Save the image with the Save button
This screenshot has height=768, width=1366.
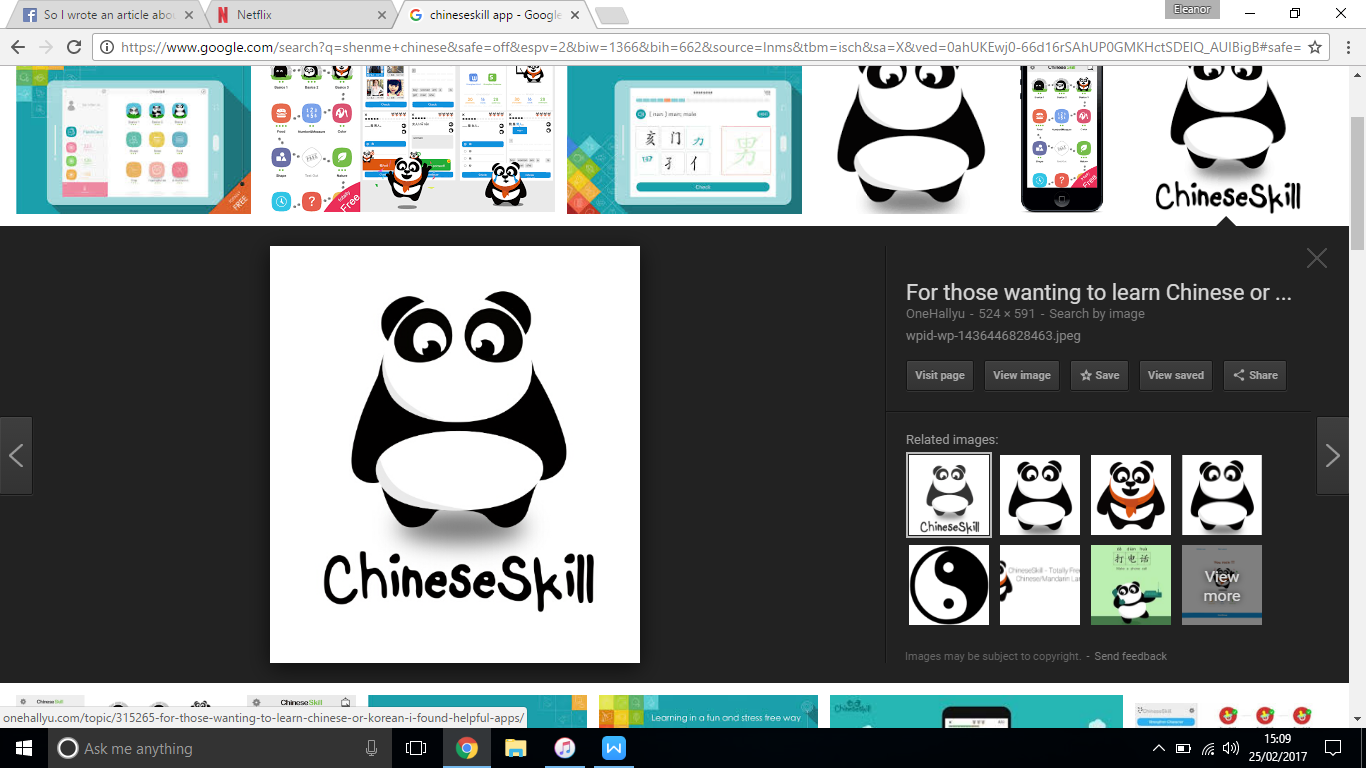point(1099,375)
